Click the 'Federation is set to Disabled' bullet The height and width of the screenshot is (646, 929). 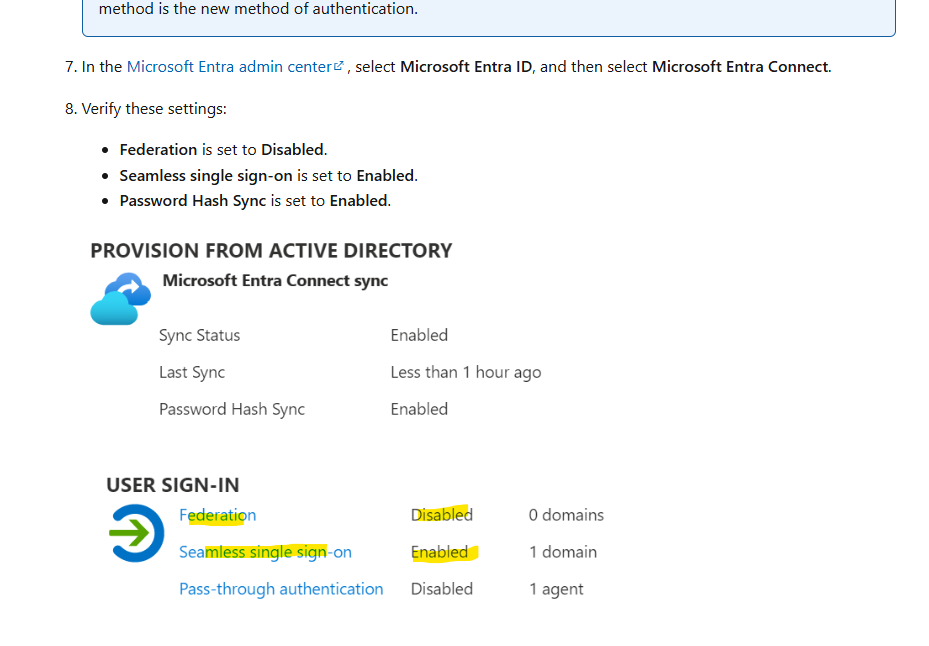(223, 150)
